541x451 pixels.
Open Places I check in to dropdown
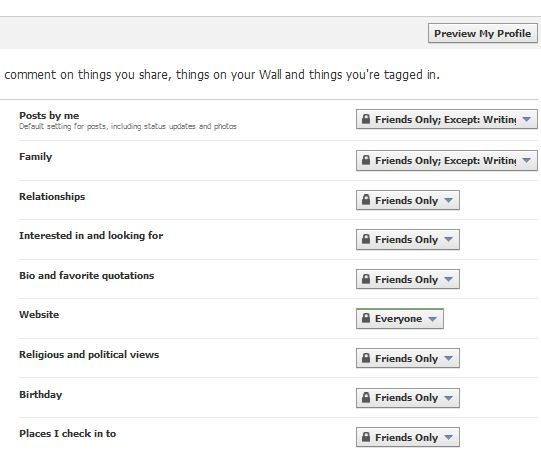[x=408, y=437]
